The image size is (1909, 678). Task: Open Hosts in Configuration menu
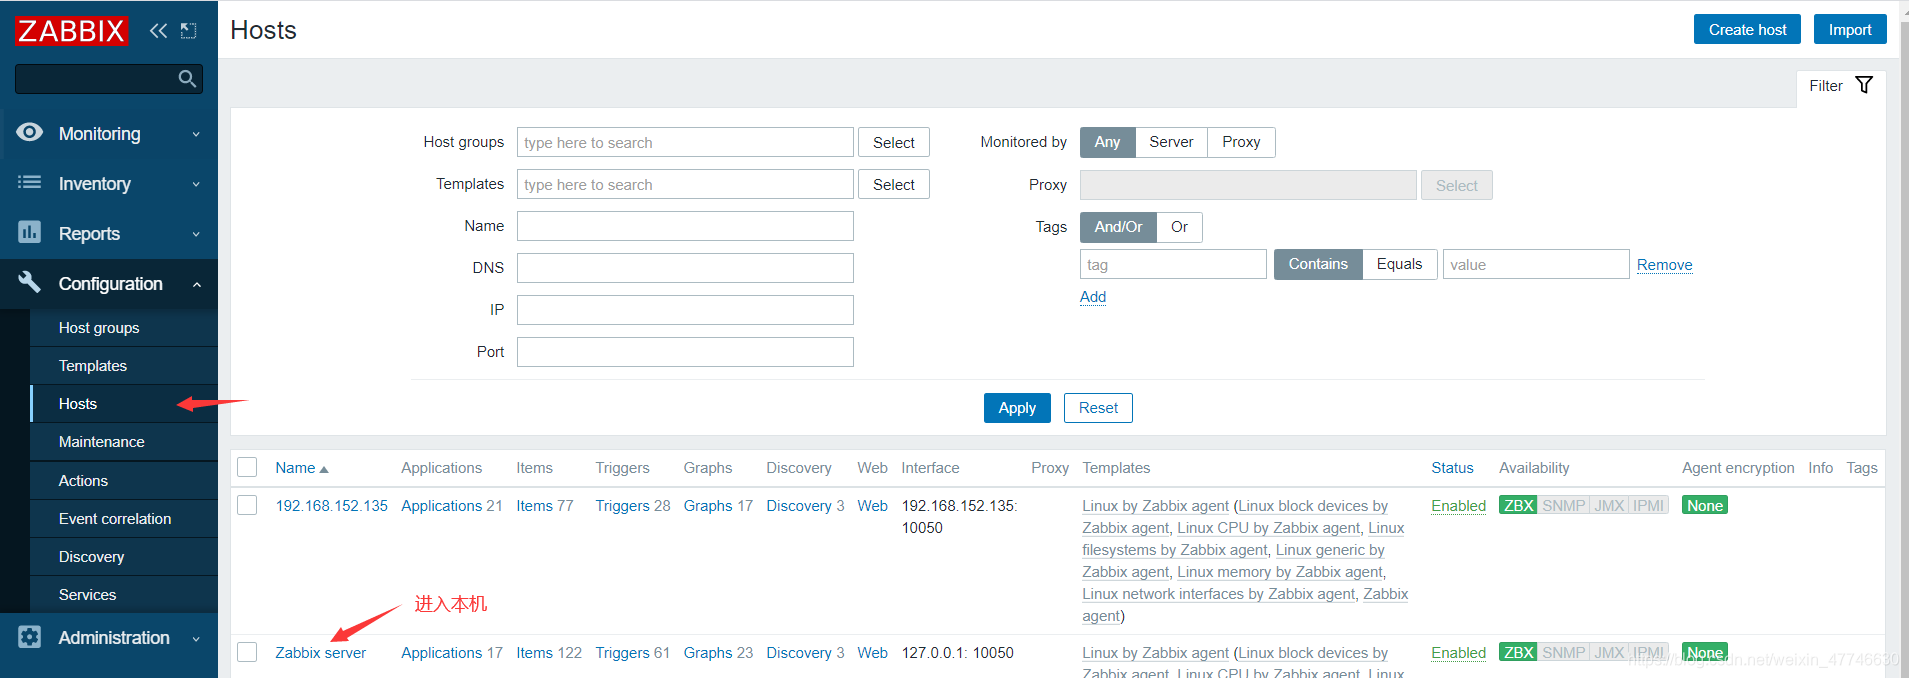124,404
